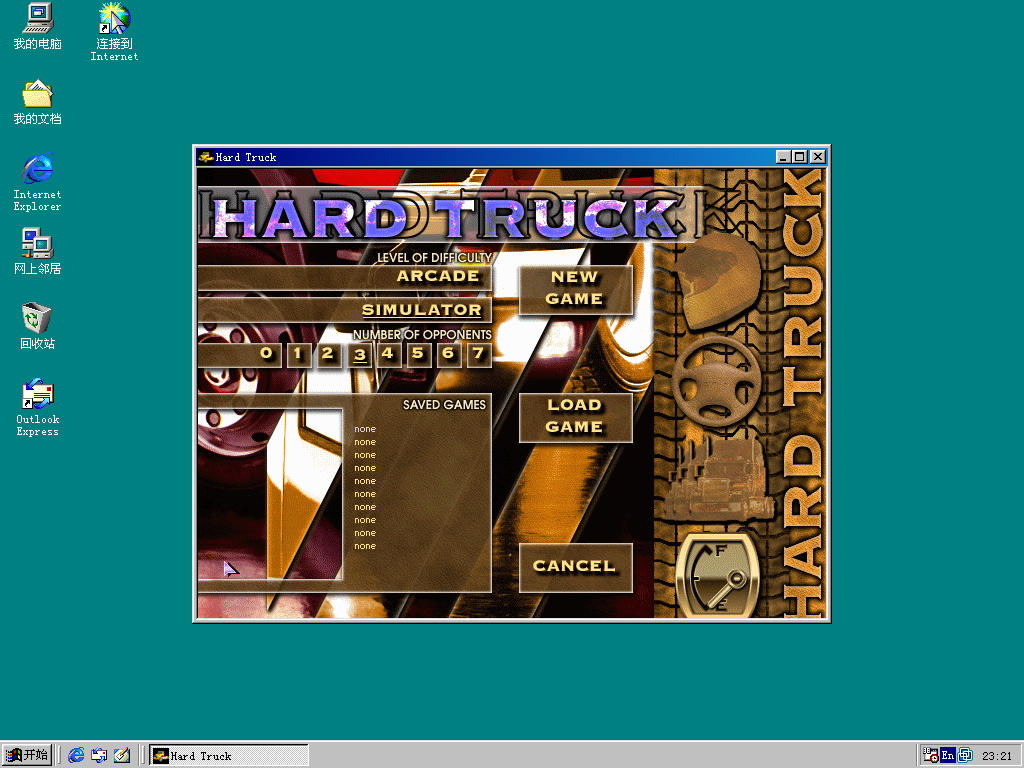This screenshot has width=1024, height=768.
Task: Set number of opponents to 2
Action: [x=328, y=355]
